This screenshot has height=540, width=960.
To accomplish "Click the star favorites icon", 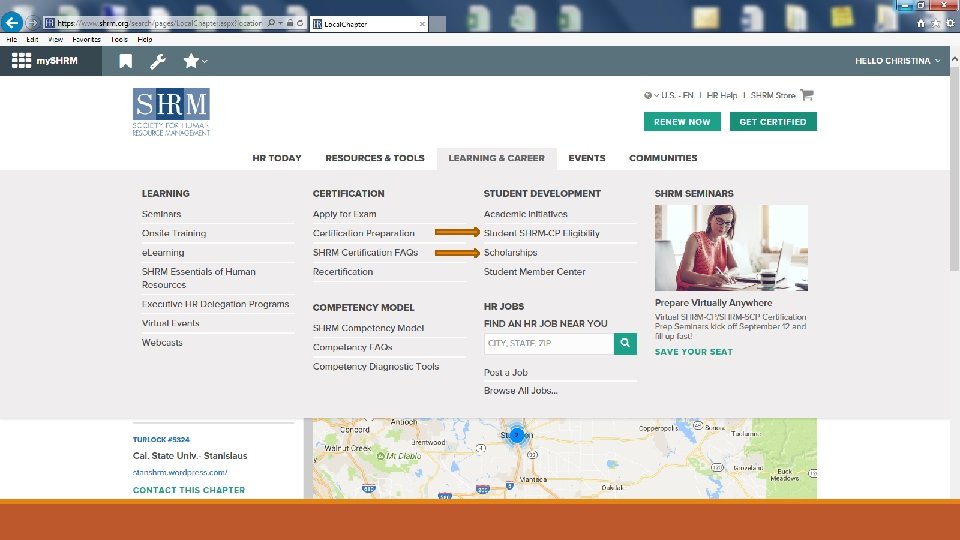I will [x=191, y=61].
